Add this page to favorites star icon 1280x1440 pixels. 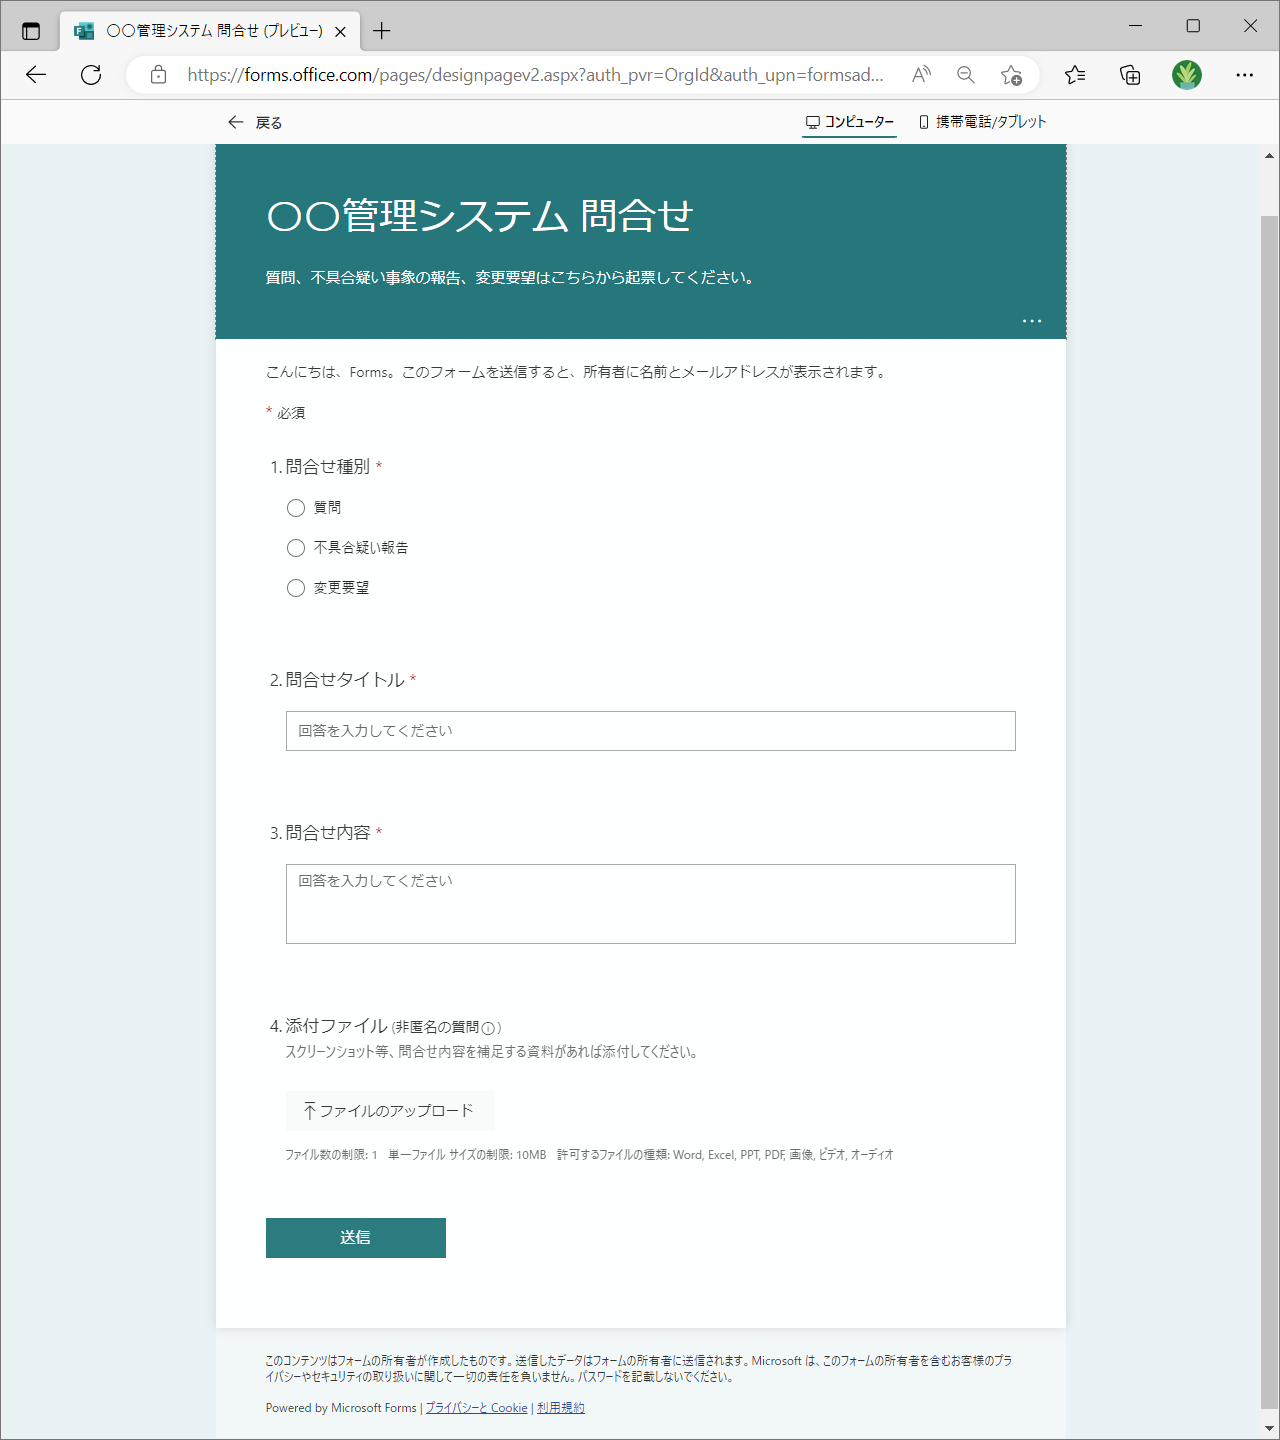1011,75
